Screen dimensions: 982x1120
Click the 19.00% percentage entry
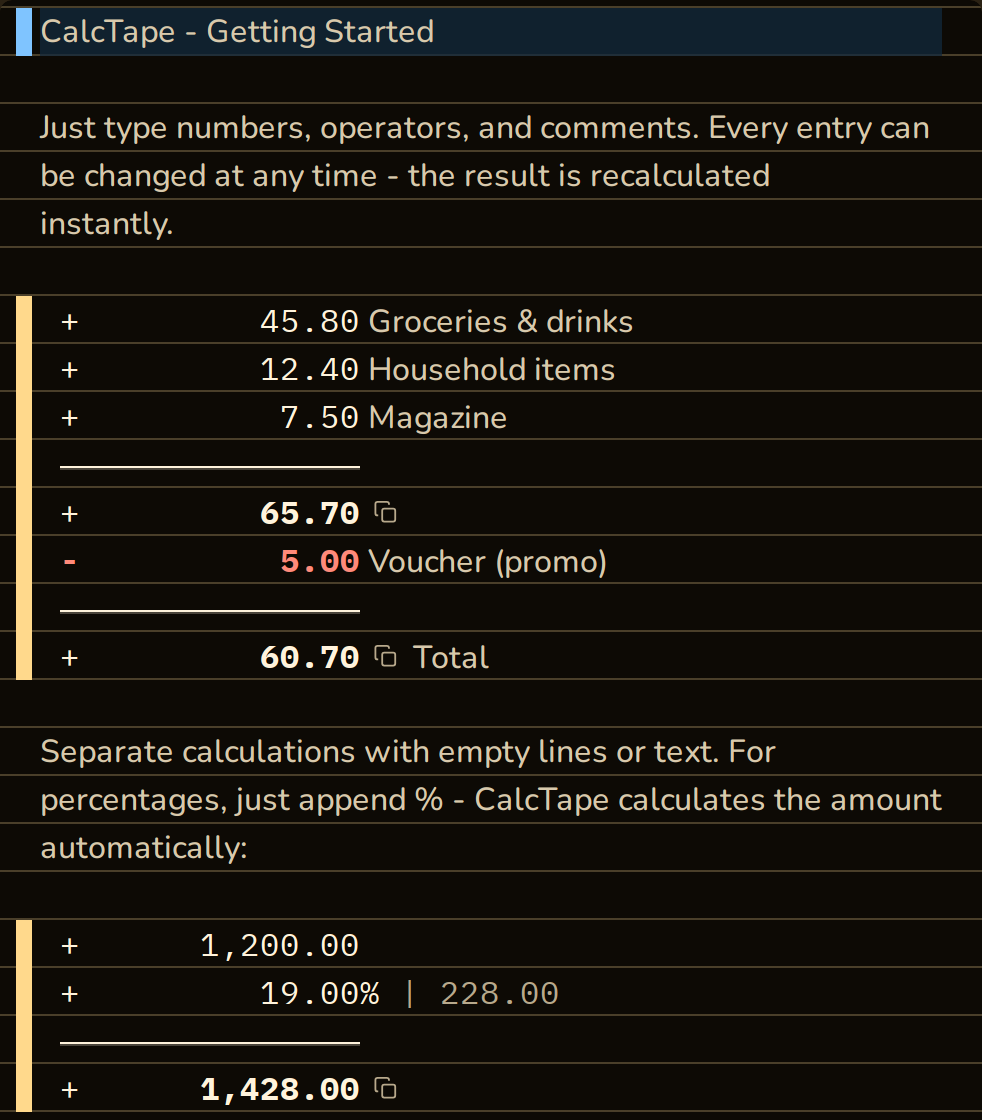tap(319, 994)
